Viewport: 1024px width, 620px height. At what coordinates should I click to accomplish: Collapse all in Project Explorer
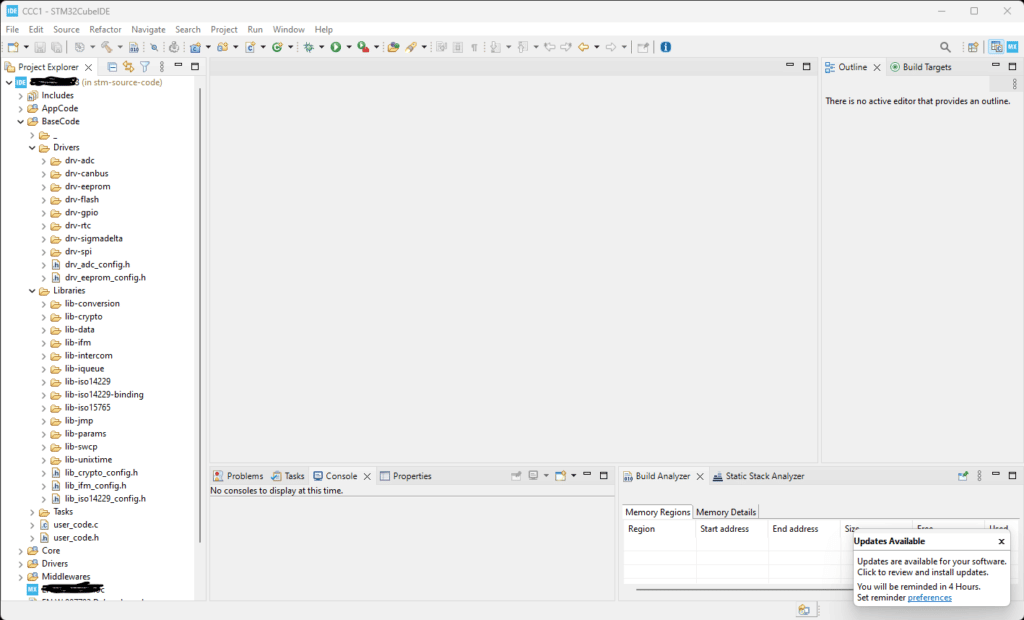point(112,67)
